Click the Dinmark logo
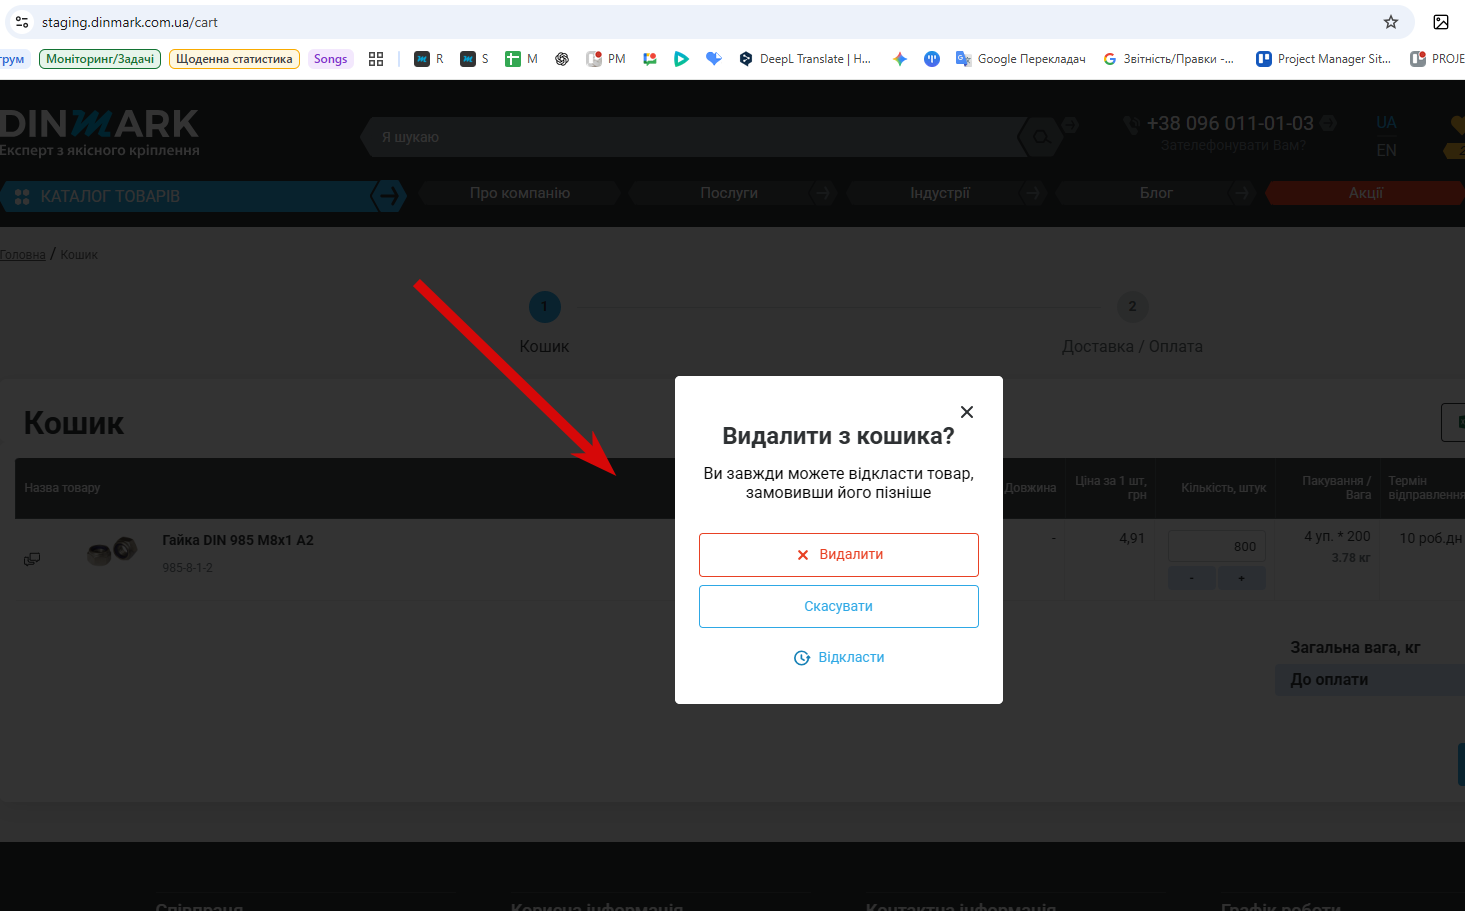Screen dimensions: 1465x911 [99, 132]
